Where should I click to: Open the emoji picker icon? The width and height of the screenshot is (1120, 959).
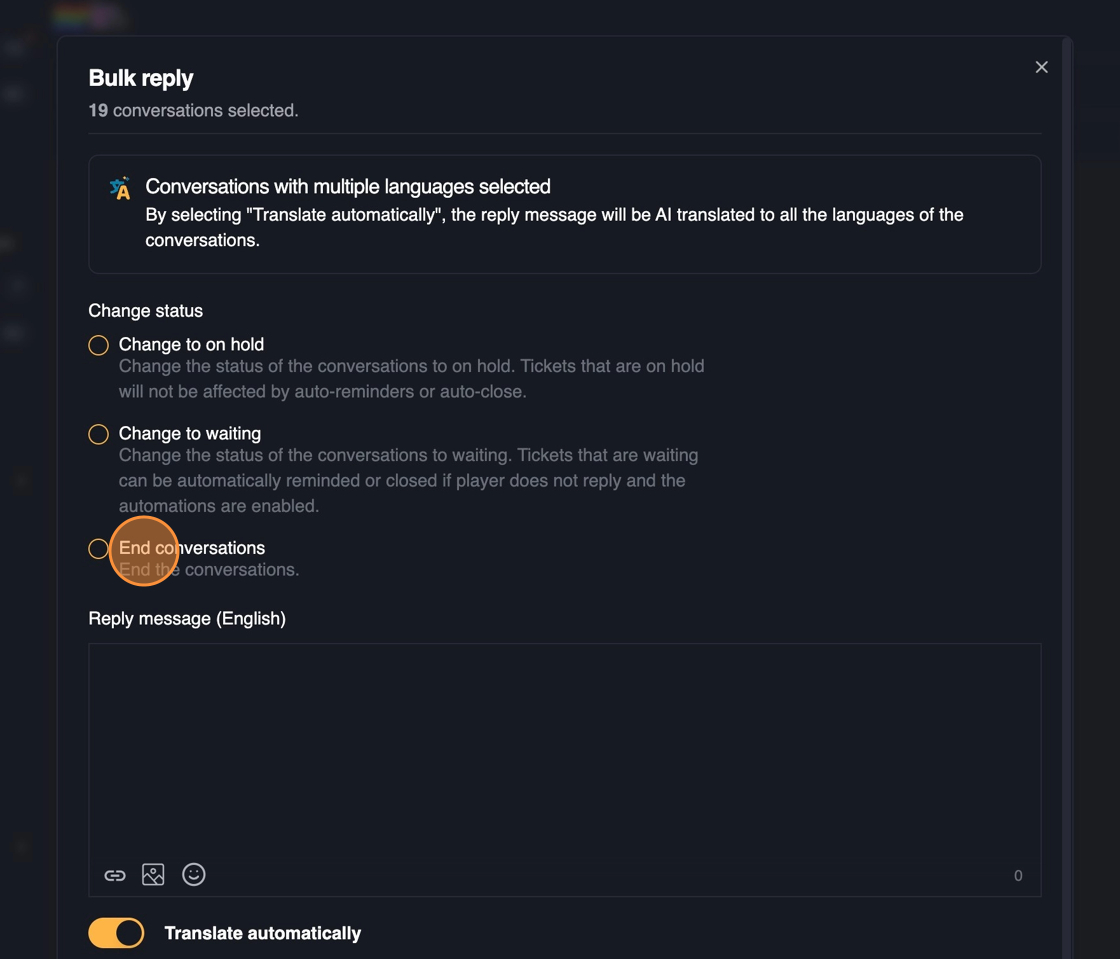tap(194, 875)
